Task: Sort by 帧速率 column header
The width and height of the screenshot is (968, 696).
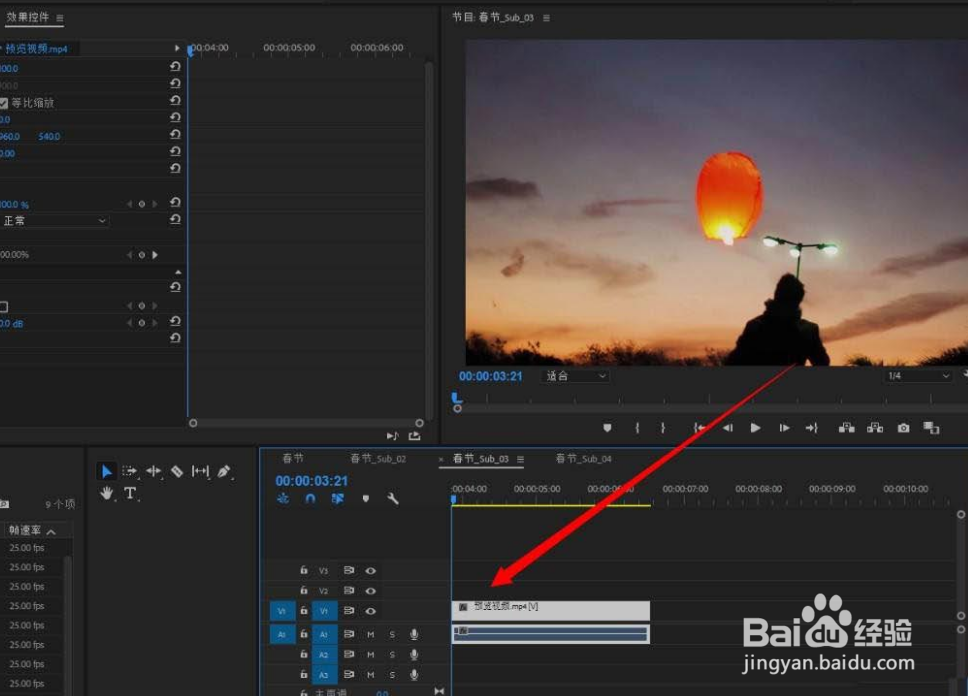Action: tap(25, 530)
